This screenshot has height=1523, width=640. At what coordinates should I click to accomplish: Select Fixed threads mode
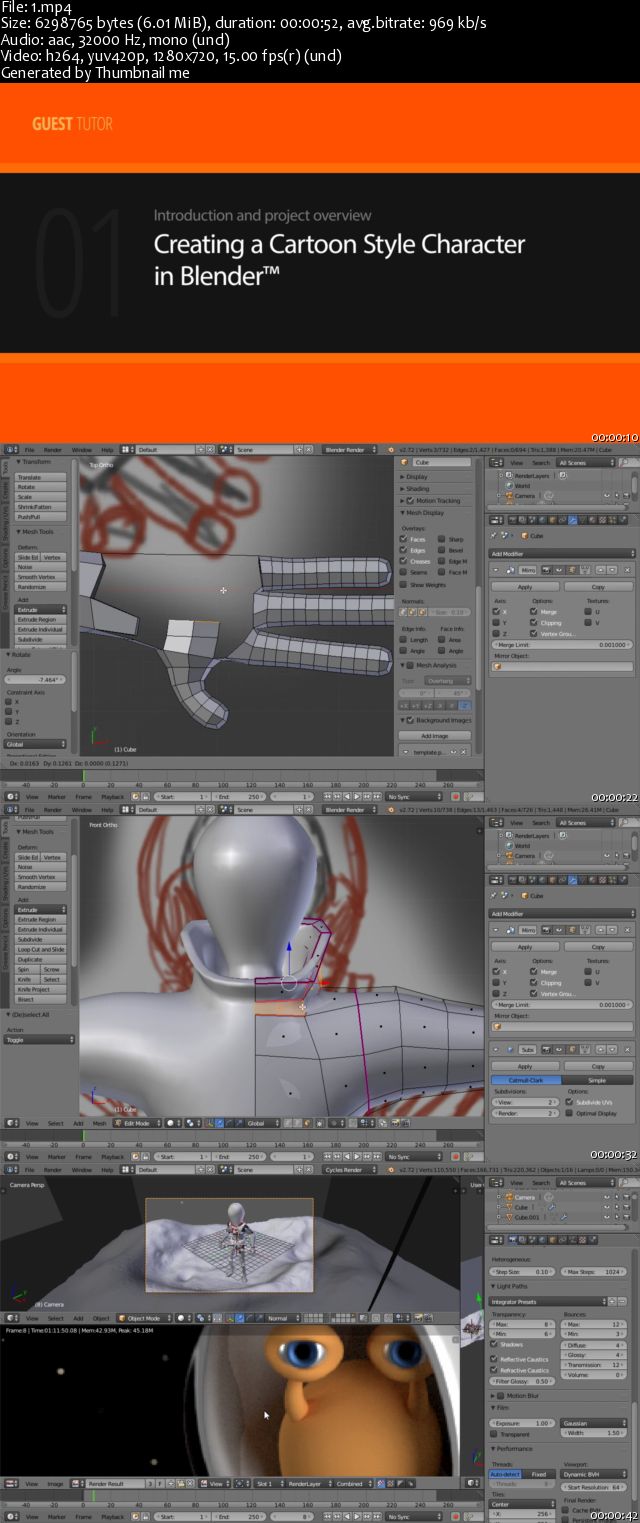point(540,1475)
